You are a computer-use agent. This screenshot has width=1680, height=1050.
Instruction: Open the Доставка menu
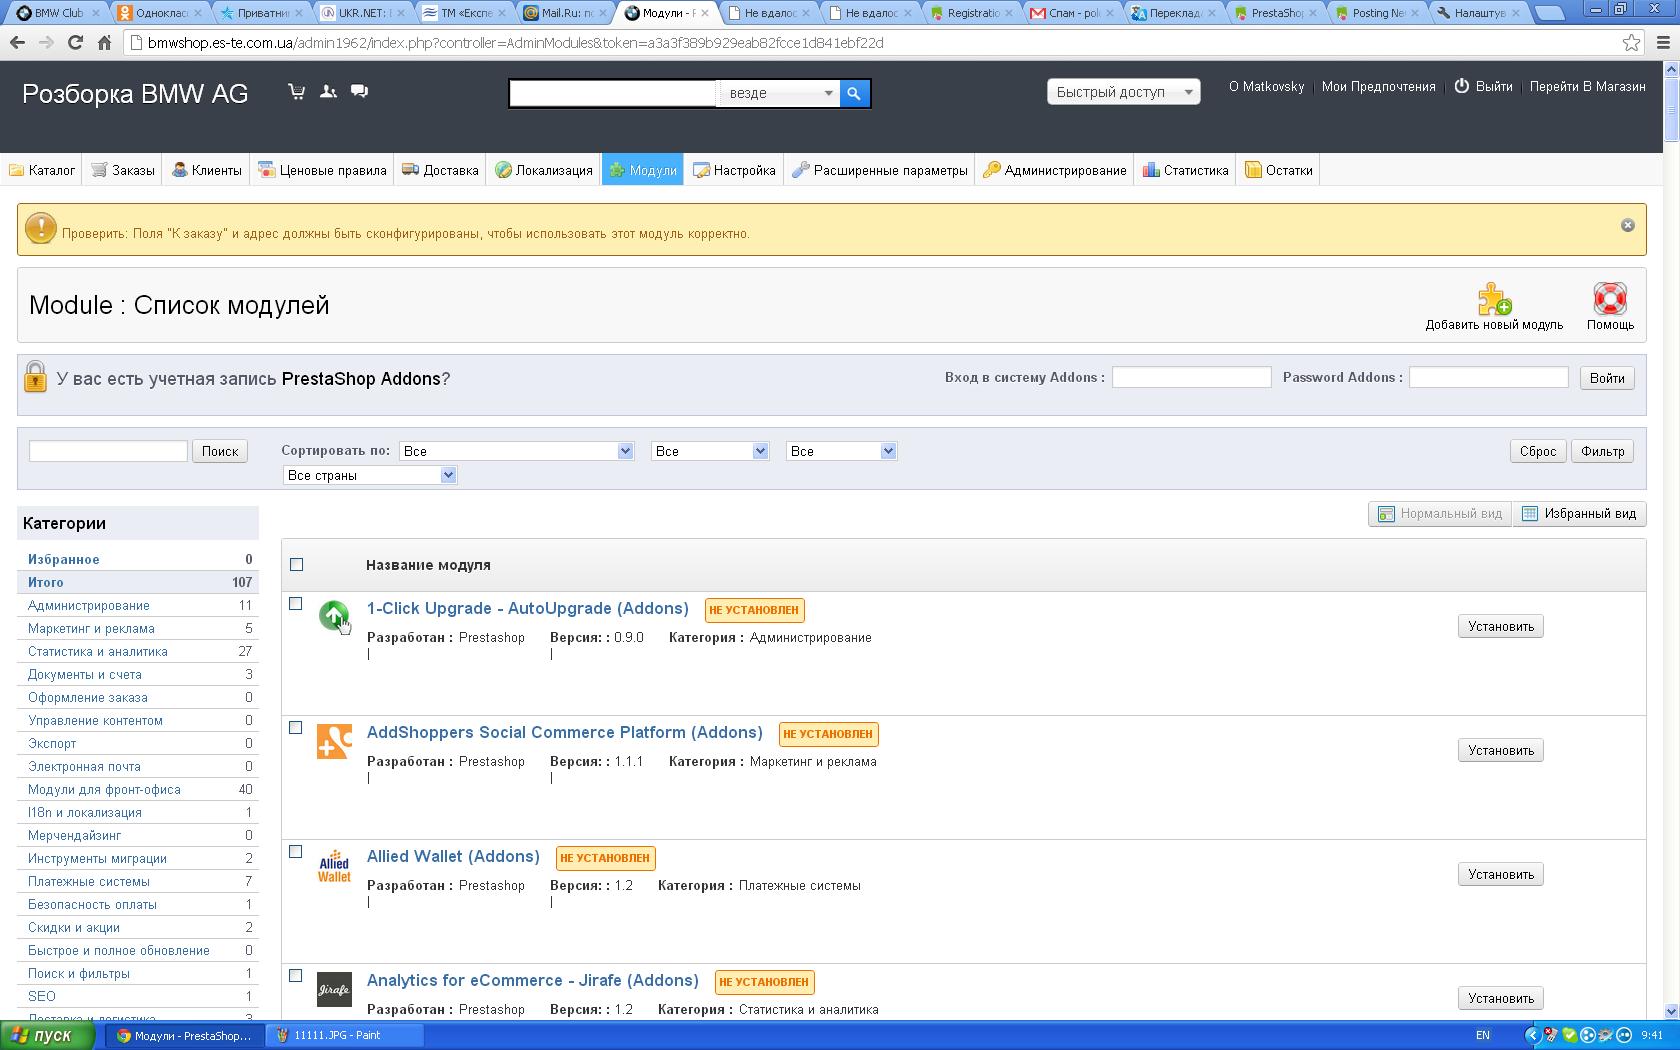440,170
